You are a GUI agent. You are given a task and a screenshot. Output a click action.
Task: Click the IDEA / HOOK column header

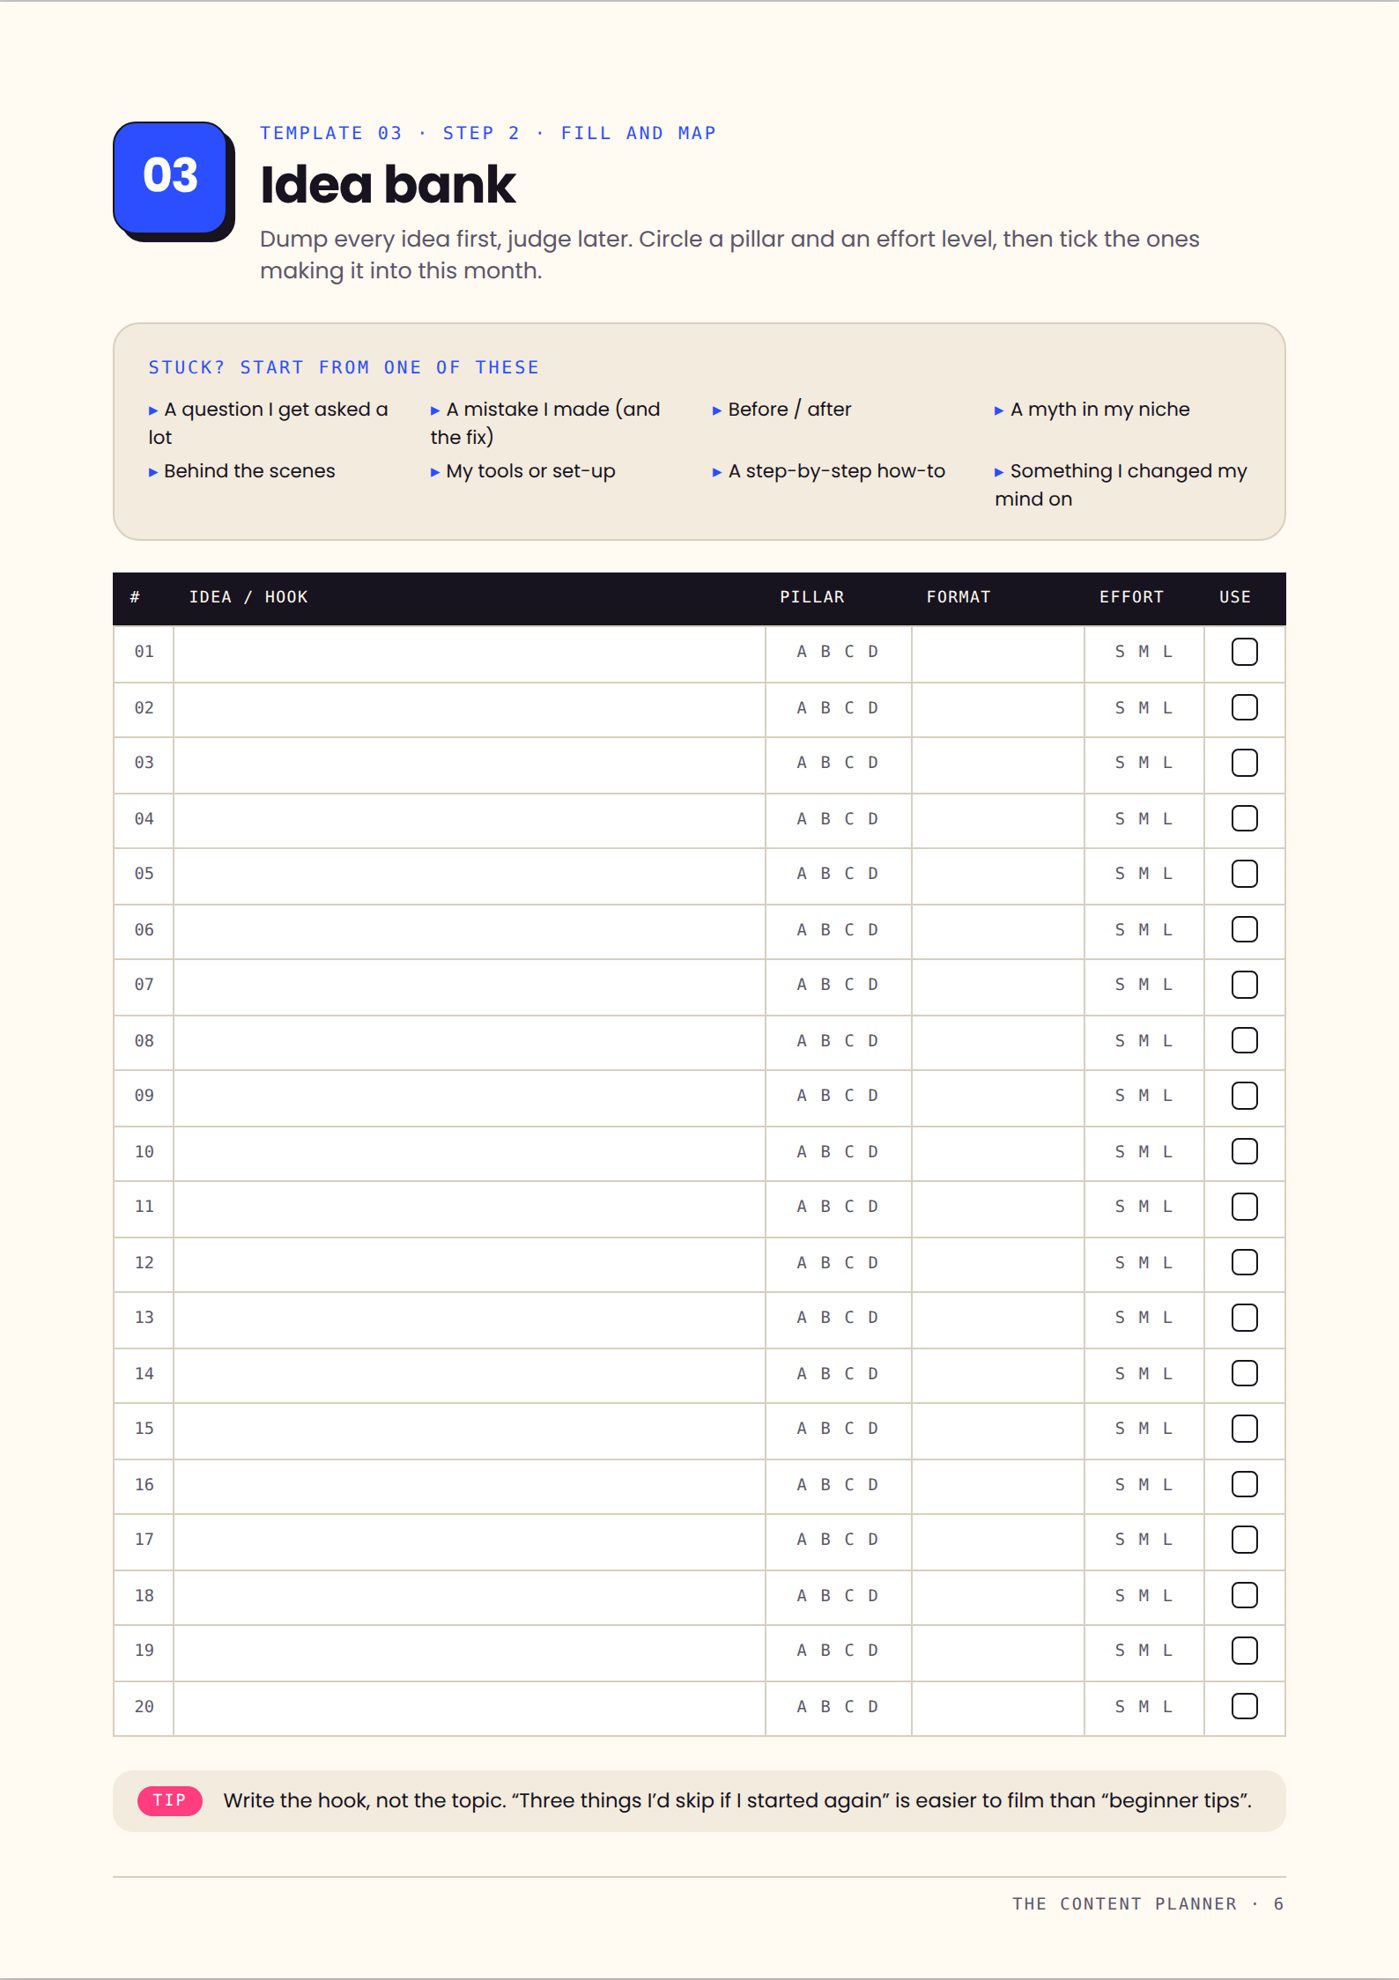[x=248, y=597]
